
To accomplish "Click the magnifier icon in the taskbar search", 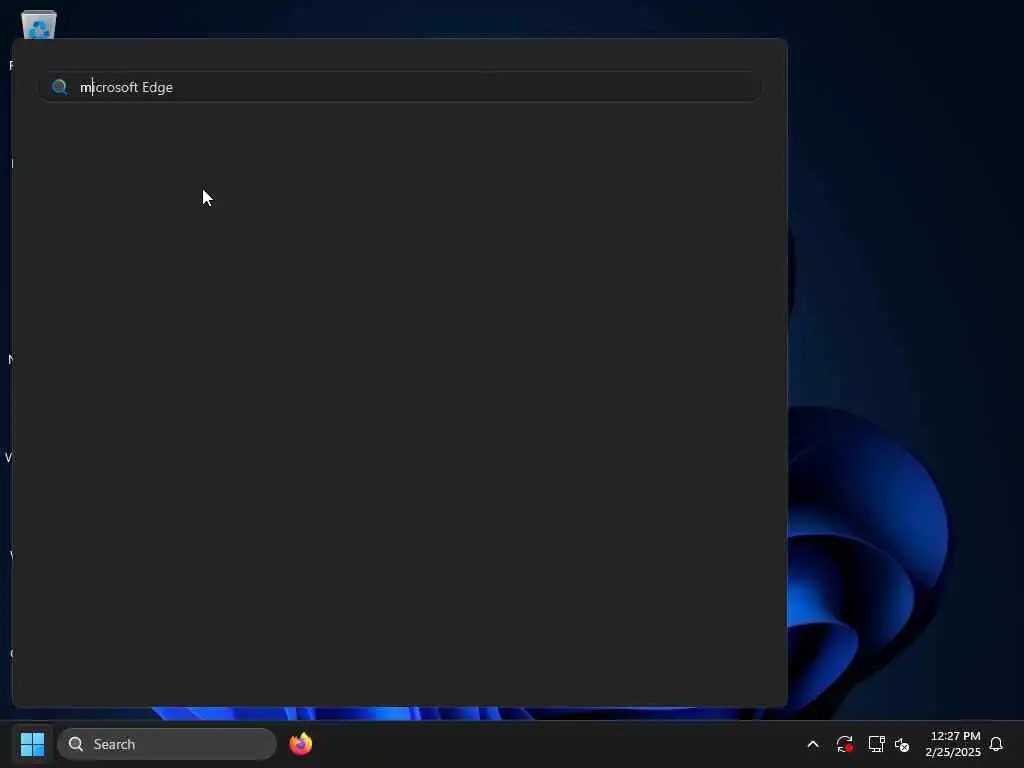I will coord(76,744).
